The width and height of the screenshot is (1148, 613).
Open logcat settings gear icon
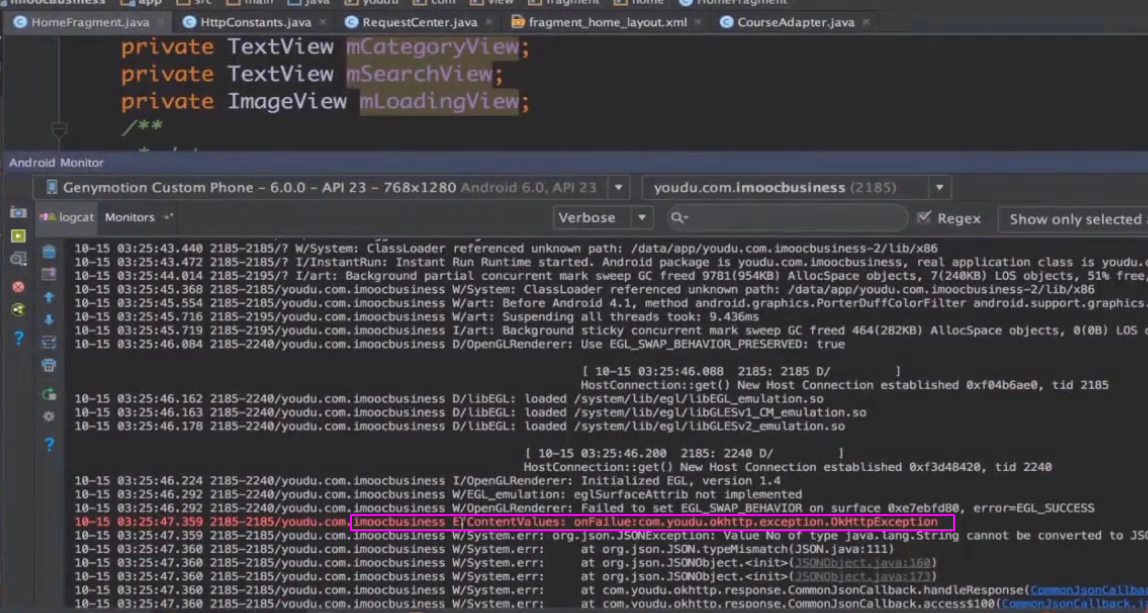point(48,417)
